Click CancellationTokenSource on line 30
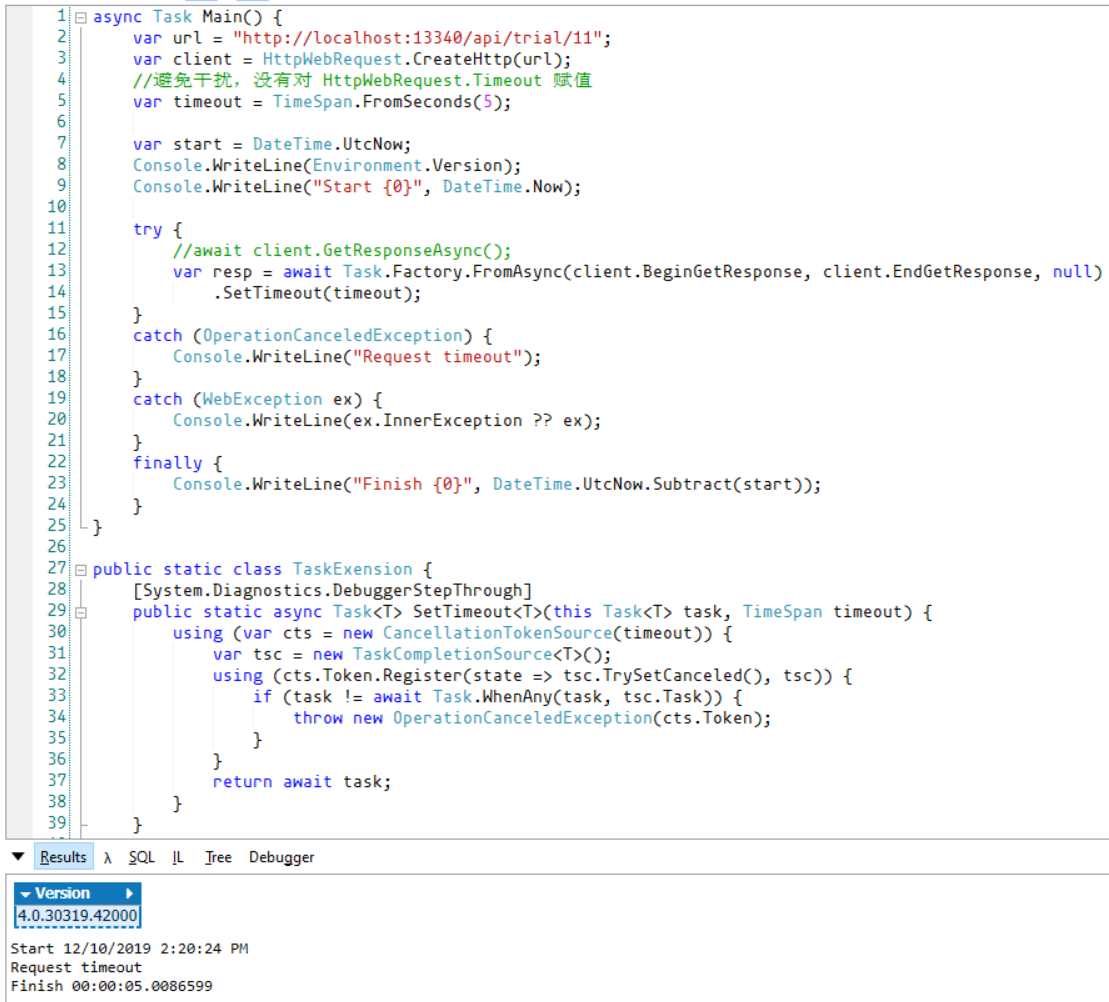 pyautogui.click(x=498, y=633)
